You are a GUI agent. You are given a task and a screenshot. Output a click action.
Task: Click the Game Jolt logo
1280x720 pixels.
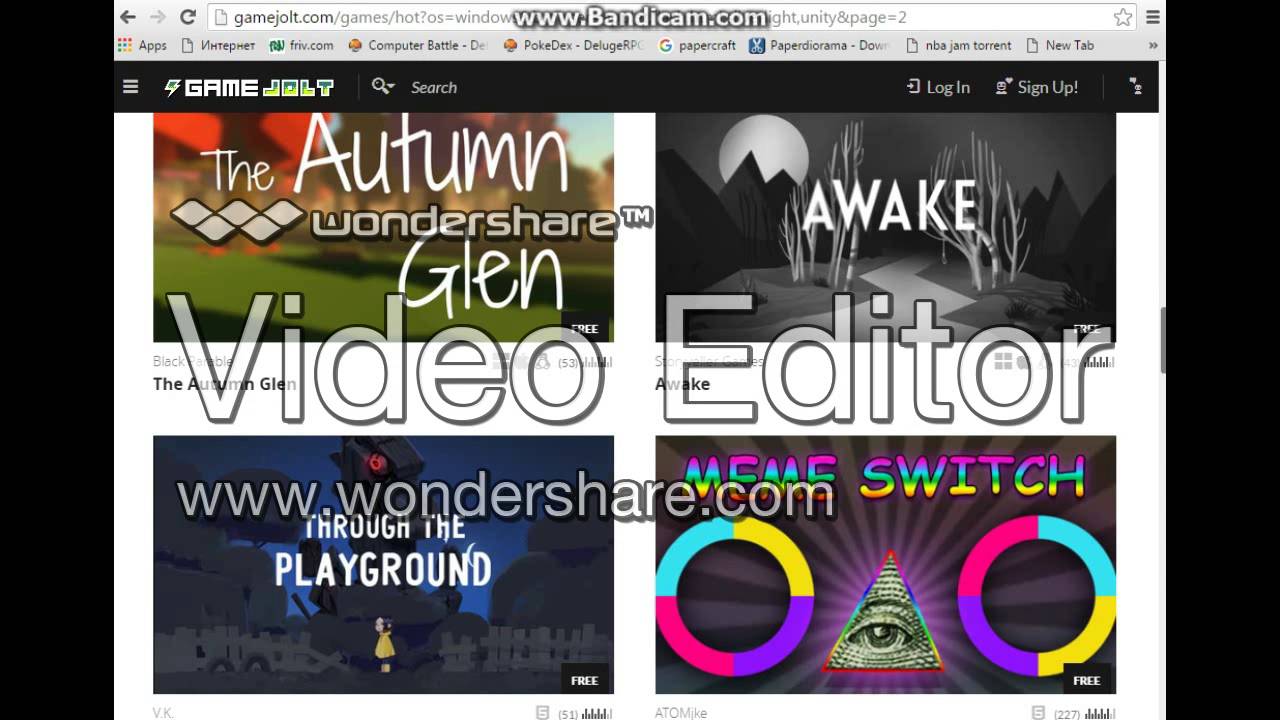(x=249, y=87)
